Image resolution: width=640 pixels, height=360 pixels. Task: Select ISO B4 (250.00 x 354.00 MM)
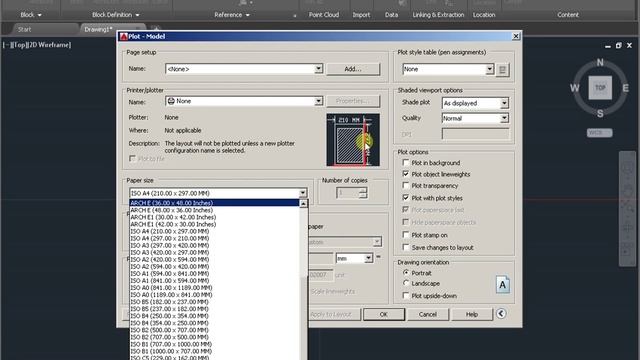coord(214,316)
